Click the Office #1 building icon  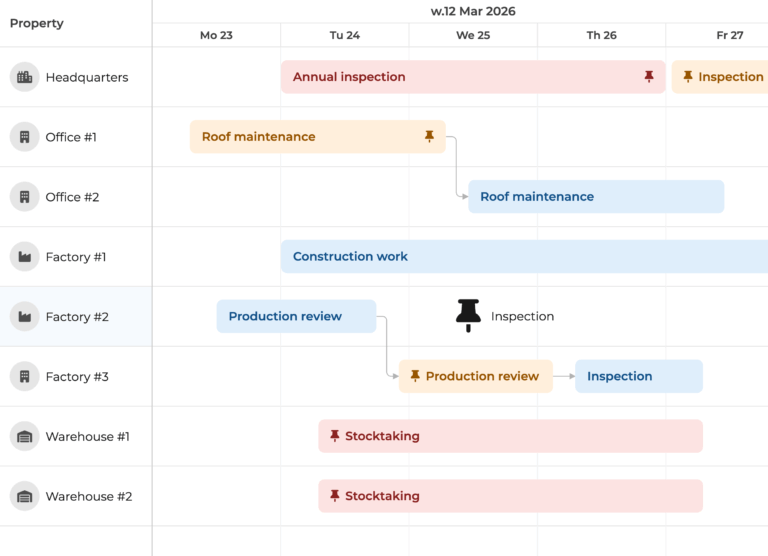[25, 137]
